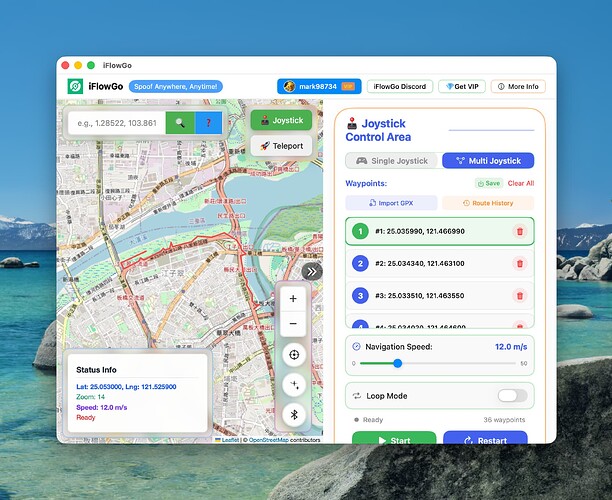
Task: Click the numbered circle 3 badge
Action: pos(360,295)
